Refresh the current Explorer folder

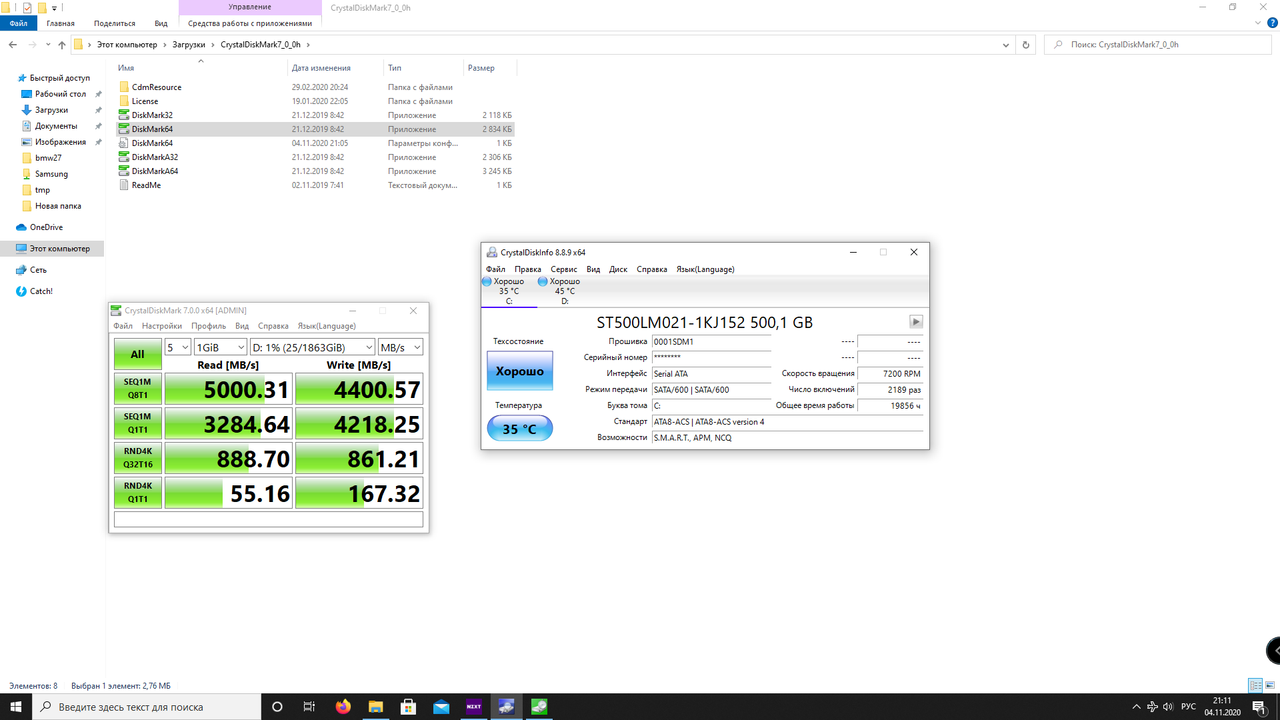(1026, 45)
